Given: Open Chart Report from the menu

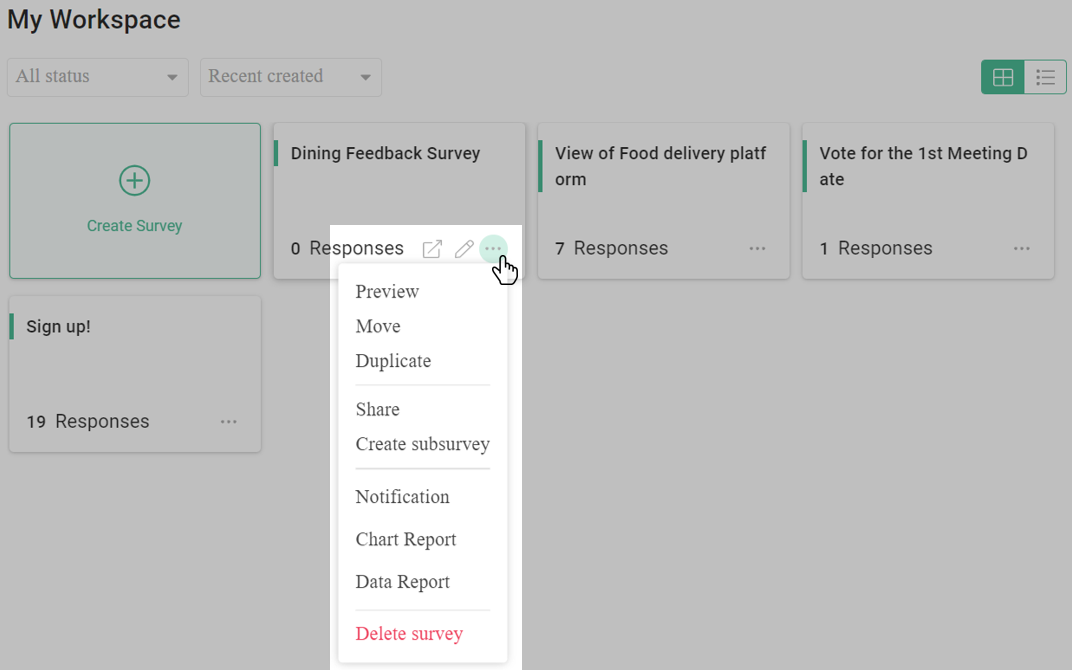Looking at the screenshot, I should (406, 539).
